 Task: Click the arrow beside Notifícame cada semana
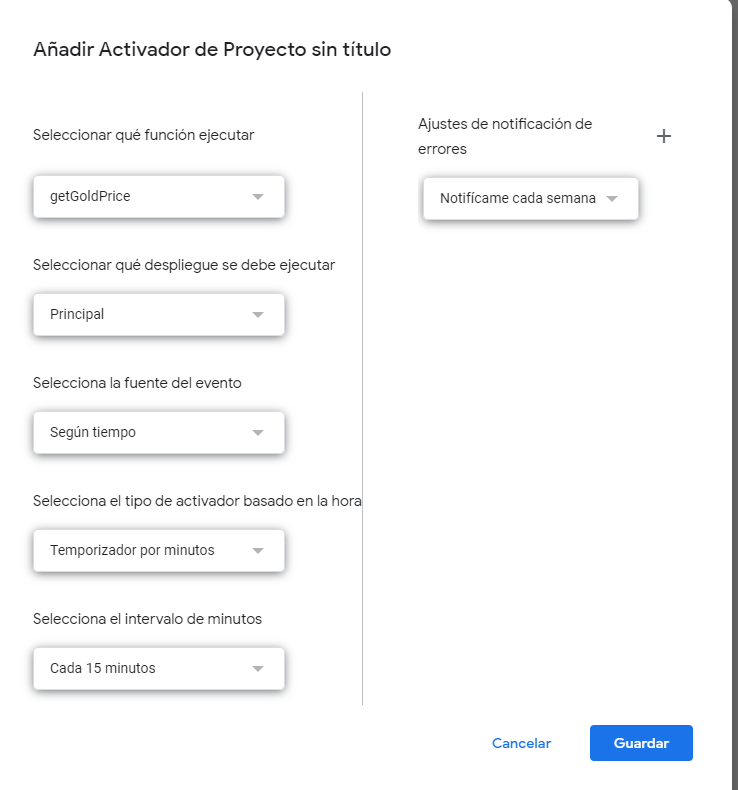[x=612, y=199]
